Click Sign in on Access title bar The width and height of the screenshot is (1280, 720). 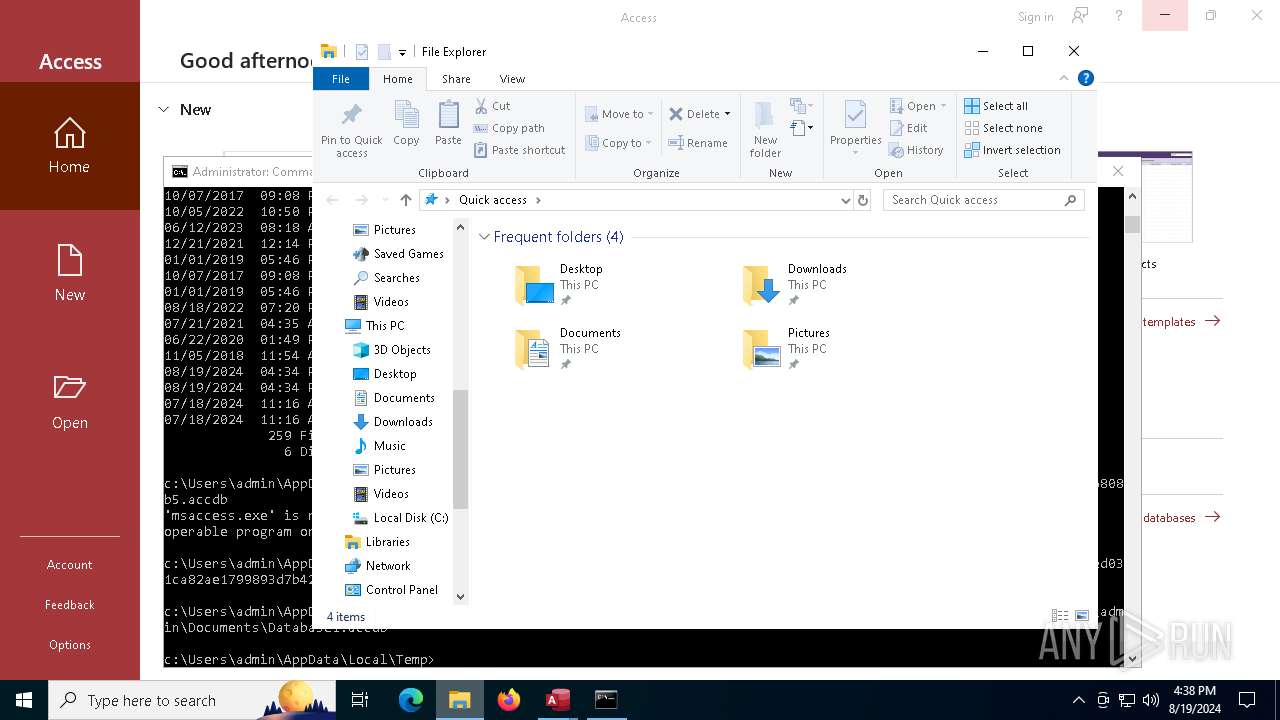(1035, 17)
